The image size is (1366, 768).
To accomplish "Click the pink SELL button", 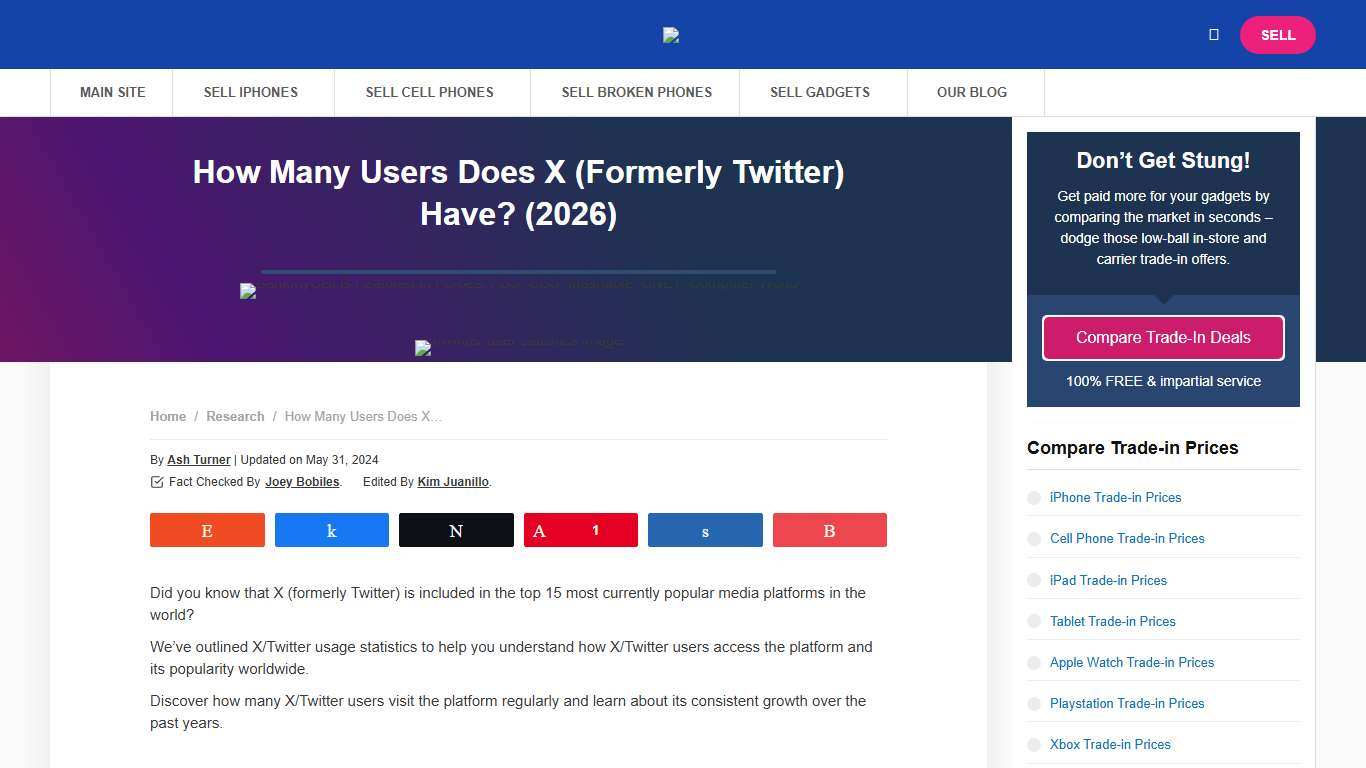I will click(x=1277, y=35).
